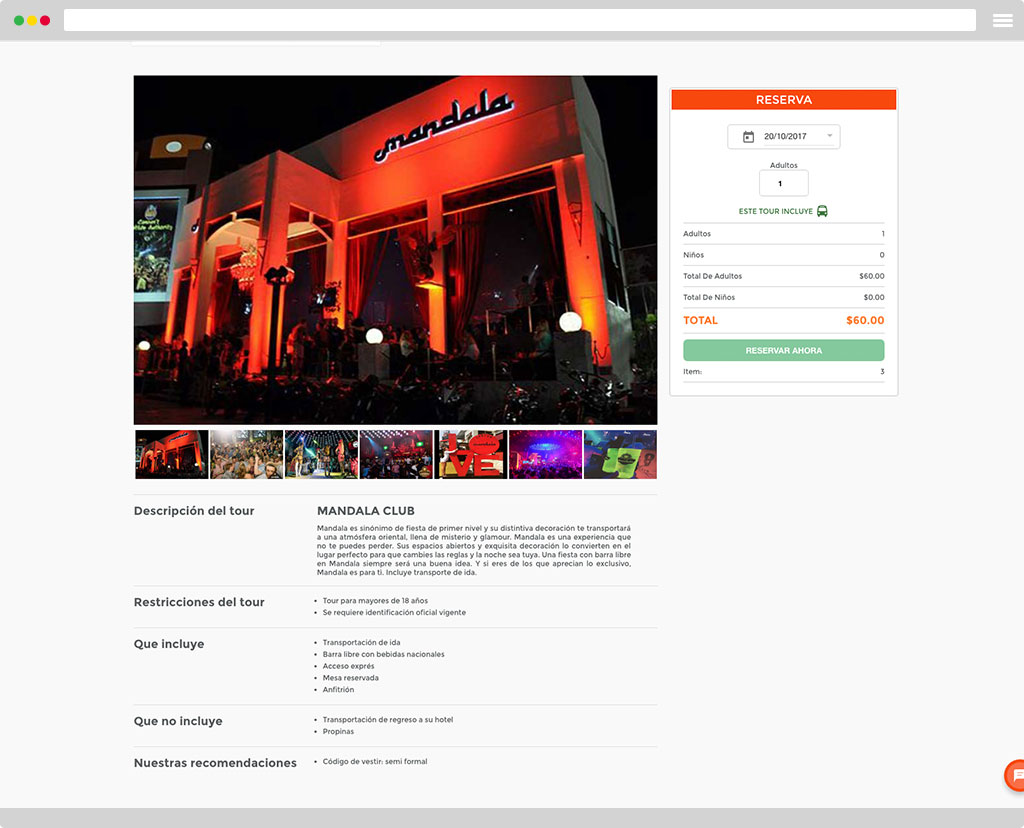Click the Total De Adultos $60.00 value
This screenshot has width=1024, height=828.
tap(872, 276)
